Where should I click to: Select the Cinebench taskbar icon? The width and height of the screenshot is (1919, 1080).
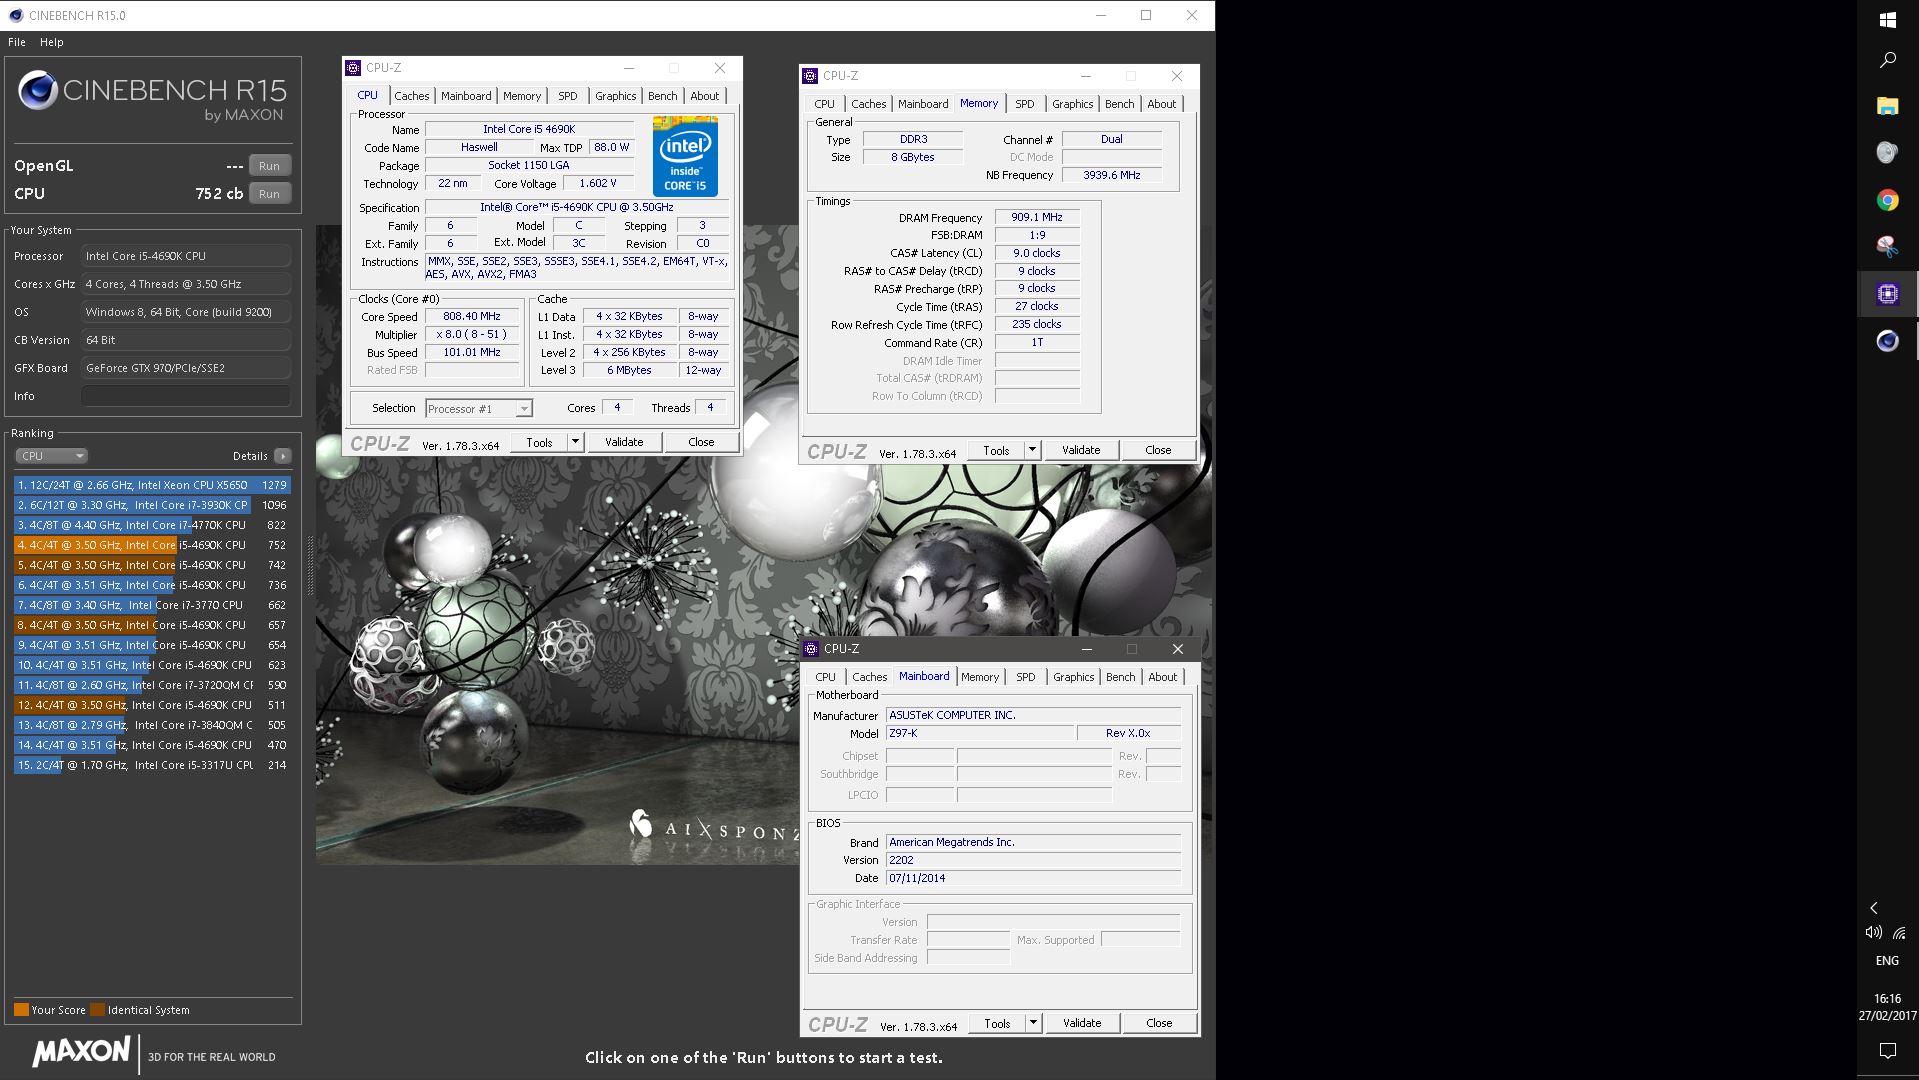coord(1887,341)
